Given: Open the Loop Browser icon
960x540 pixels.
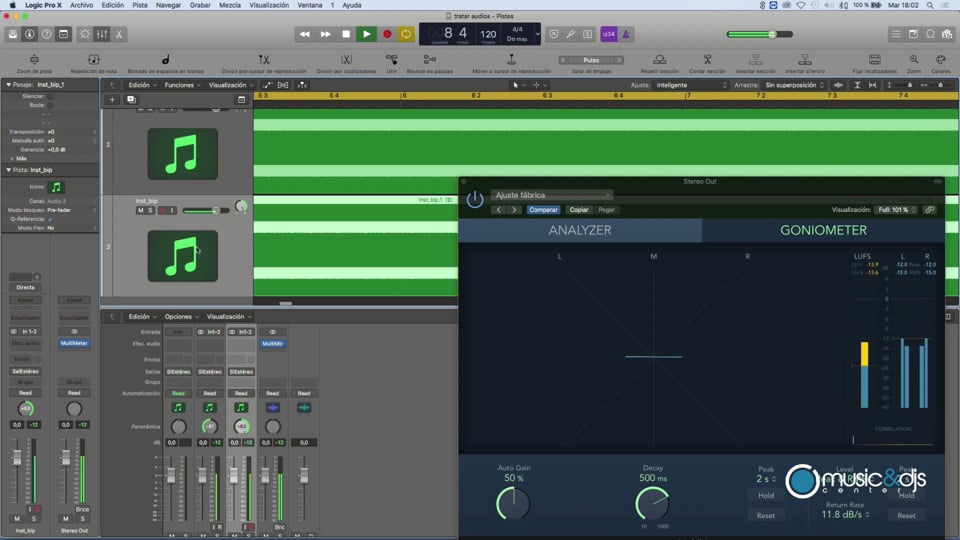Looking at the screenshot, I should click(x=931, y=34).
